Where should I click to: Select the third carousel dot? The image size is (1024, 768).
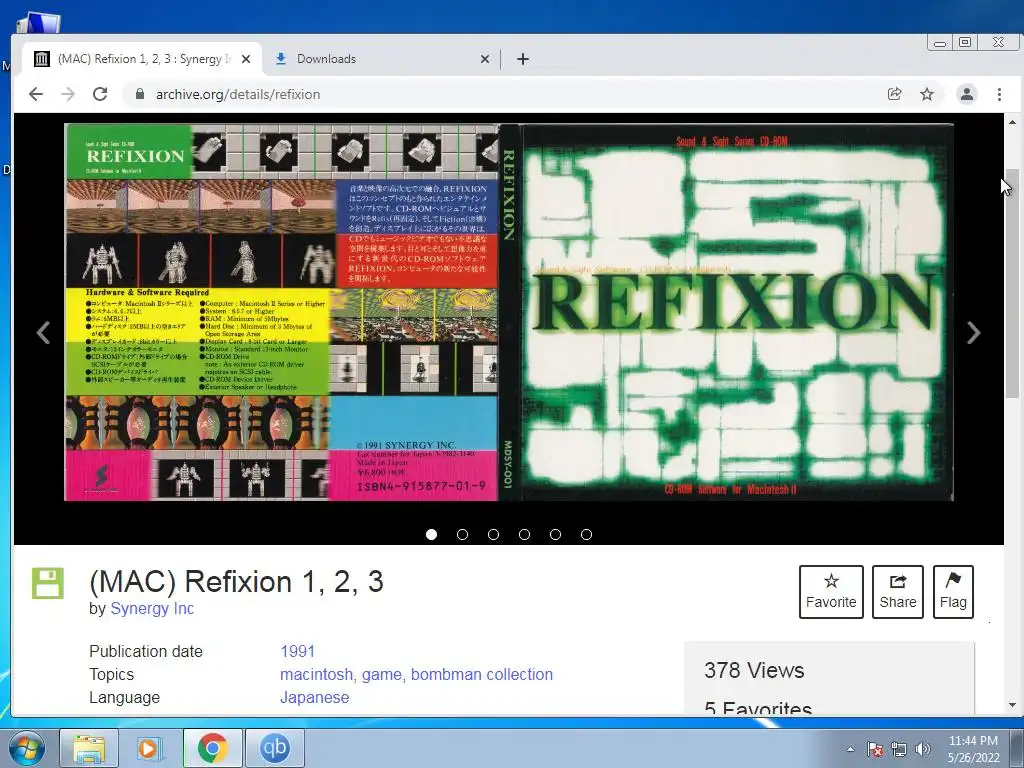click(x=493, y=534)
